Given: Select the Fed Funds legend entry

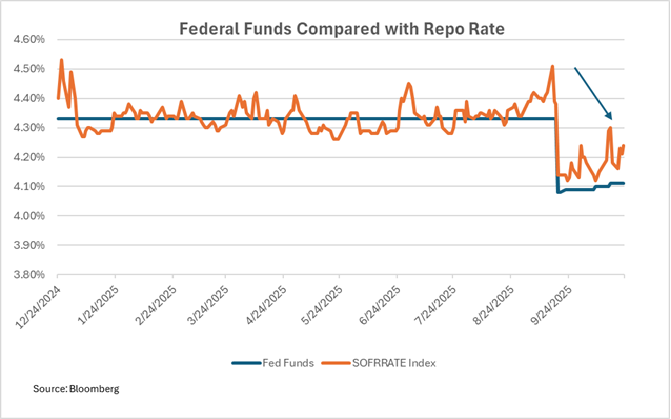Looking at the screenshot, I should pyautogui.click(x=283, y=363).
